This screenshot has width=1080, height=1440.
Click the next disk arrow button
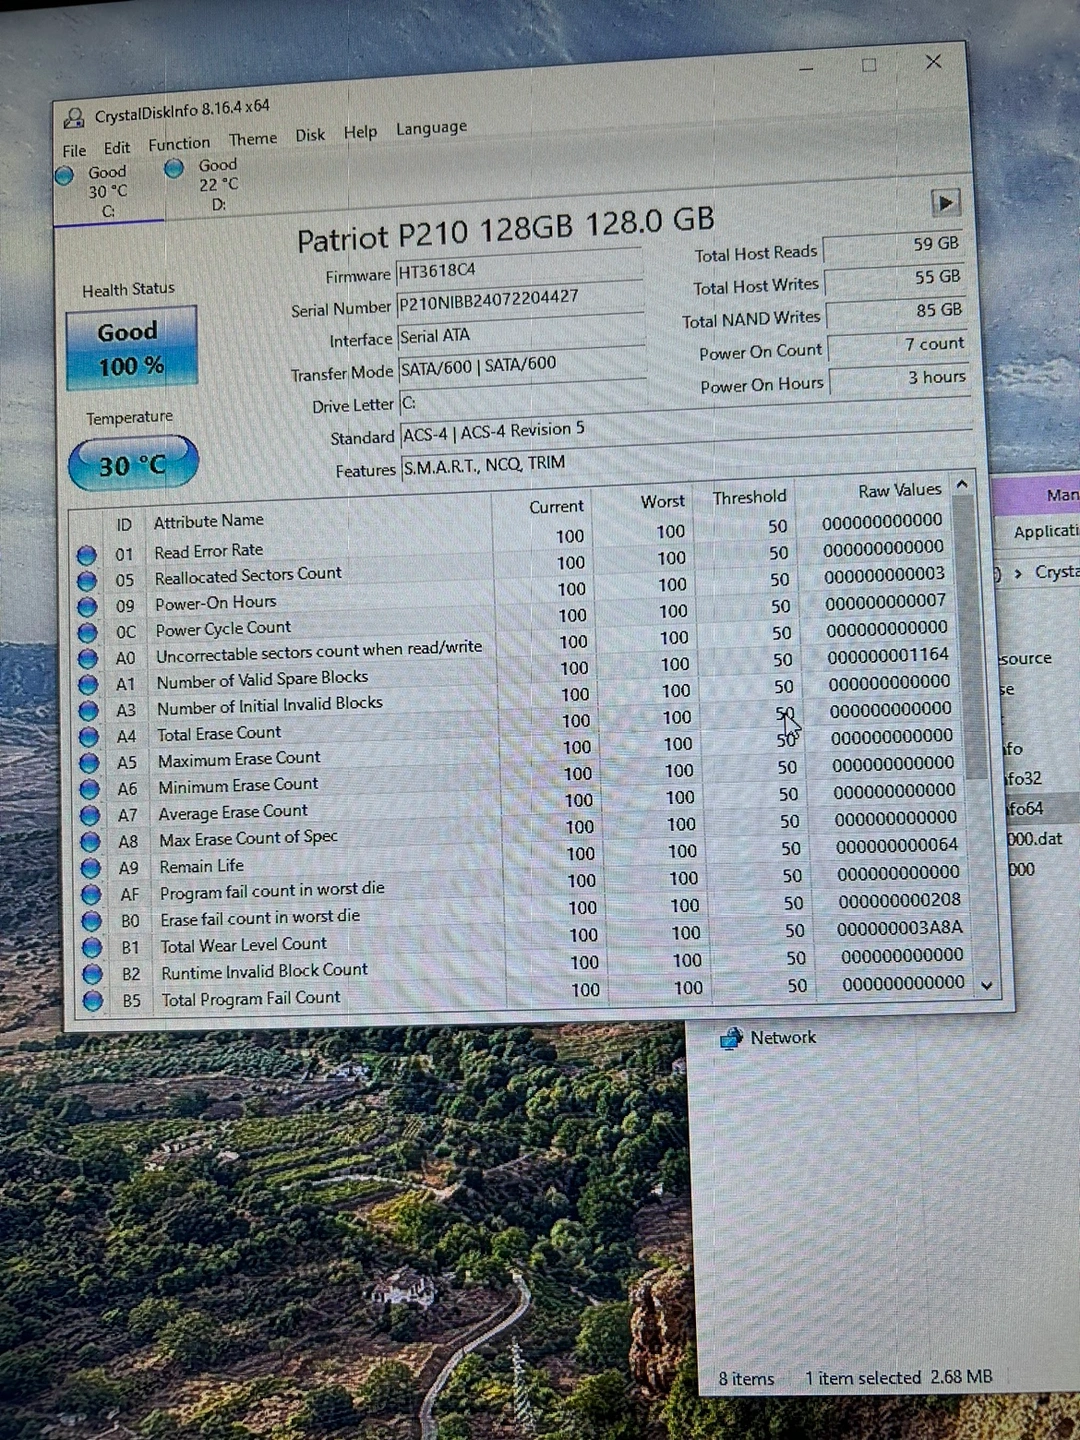pos(945,203)
